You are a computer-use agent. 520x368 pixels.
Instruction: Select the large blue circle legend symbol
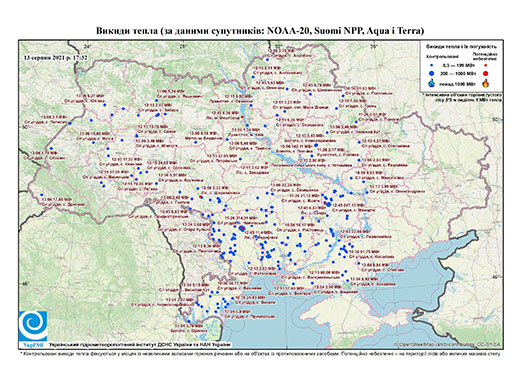click(x=432, y=73)
